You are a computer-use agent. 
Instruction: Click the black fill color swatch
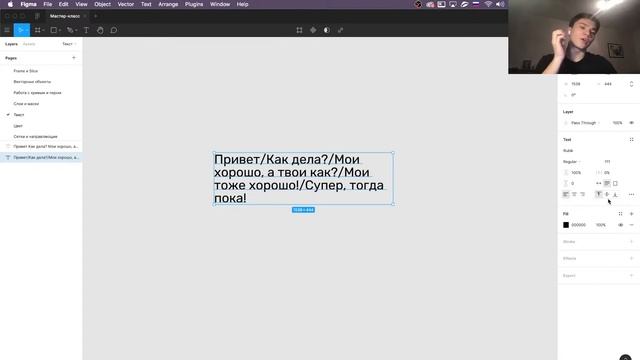pos(566,225)
